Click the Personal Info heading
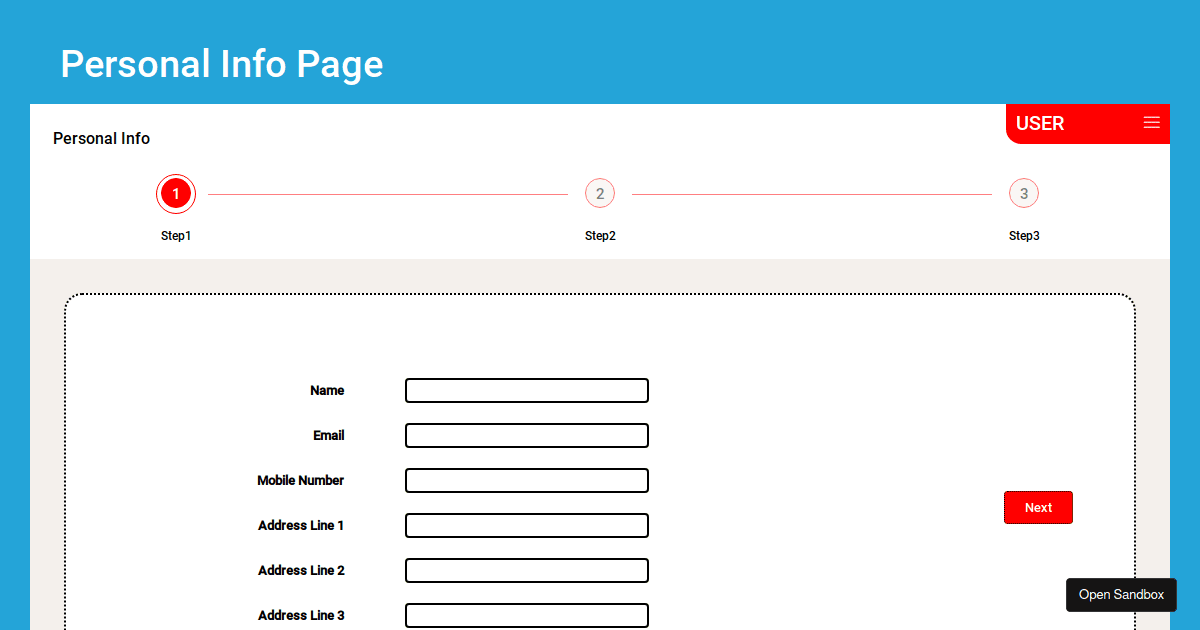 [101, 138]
